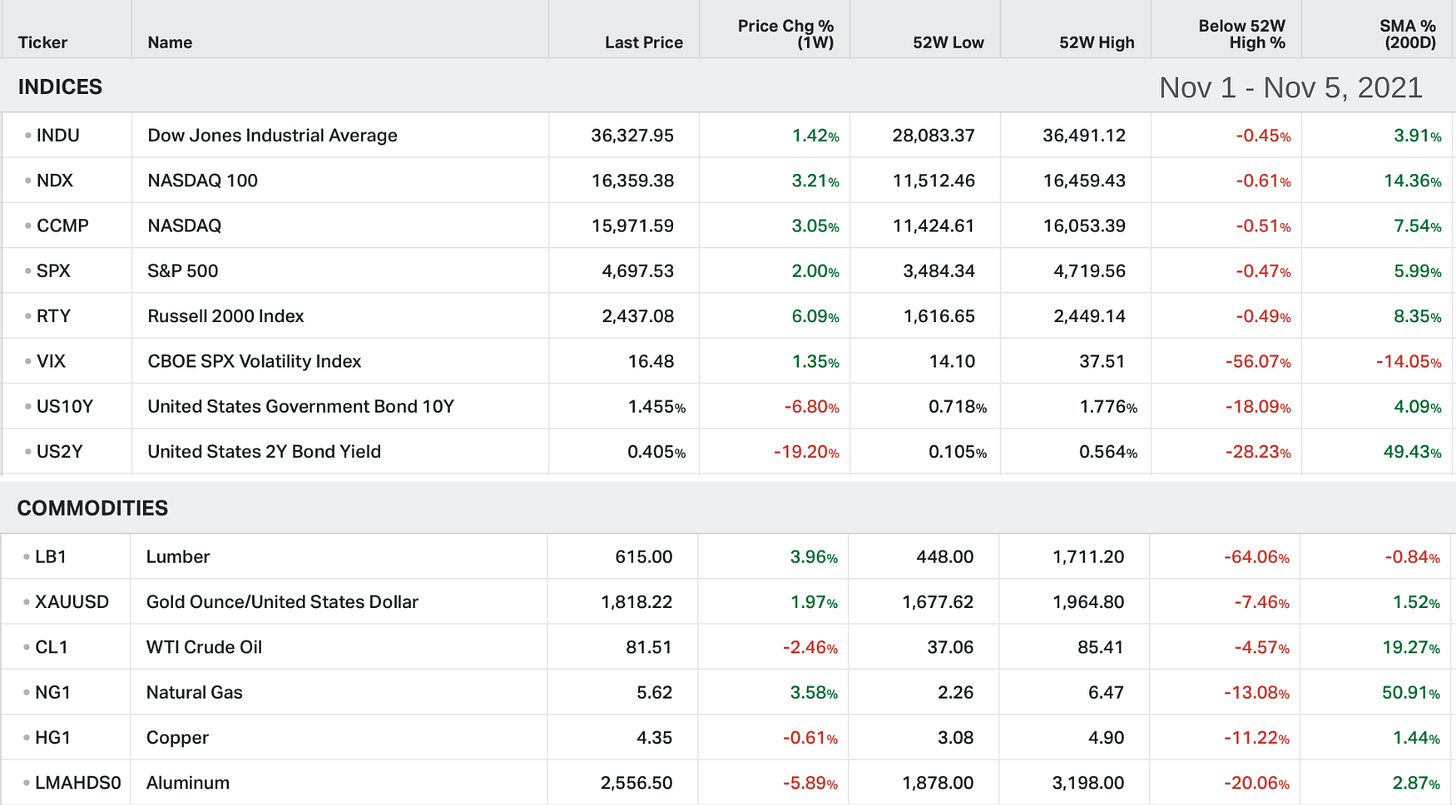Screen dimensions: 1456x805
Task: Open the US10Y ticker
Action: point(64,406)
